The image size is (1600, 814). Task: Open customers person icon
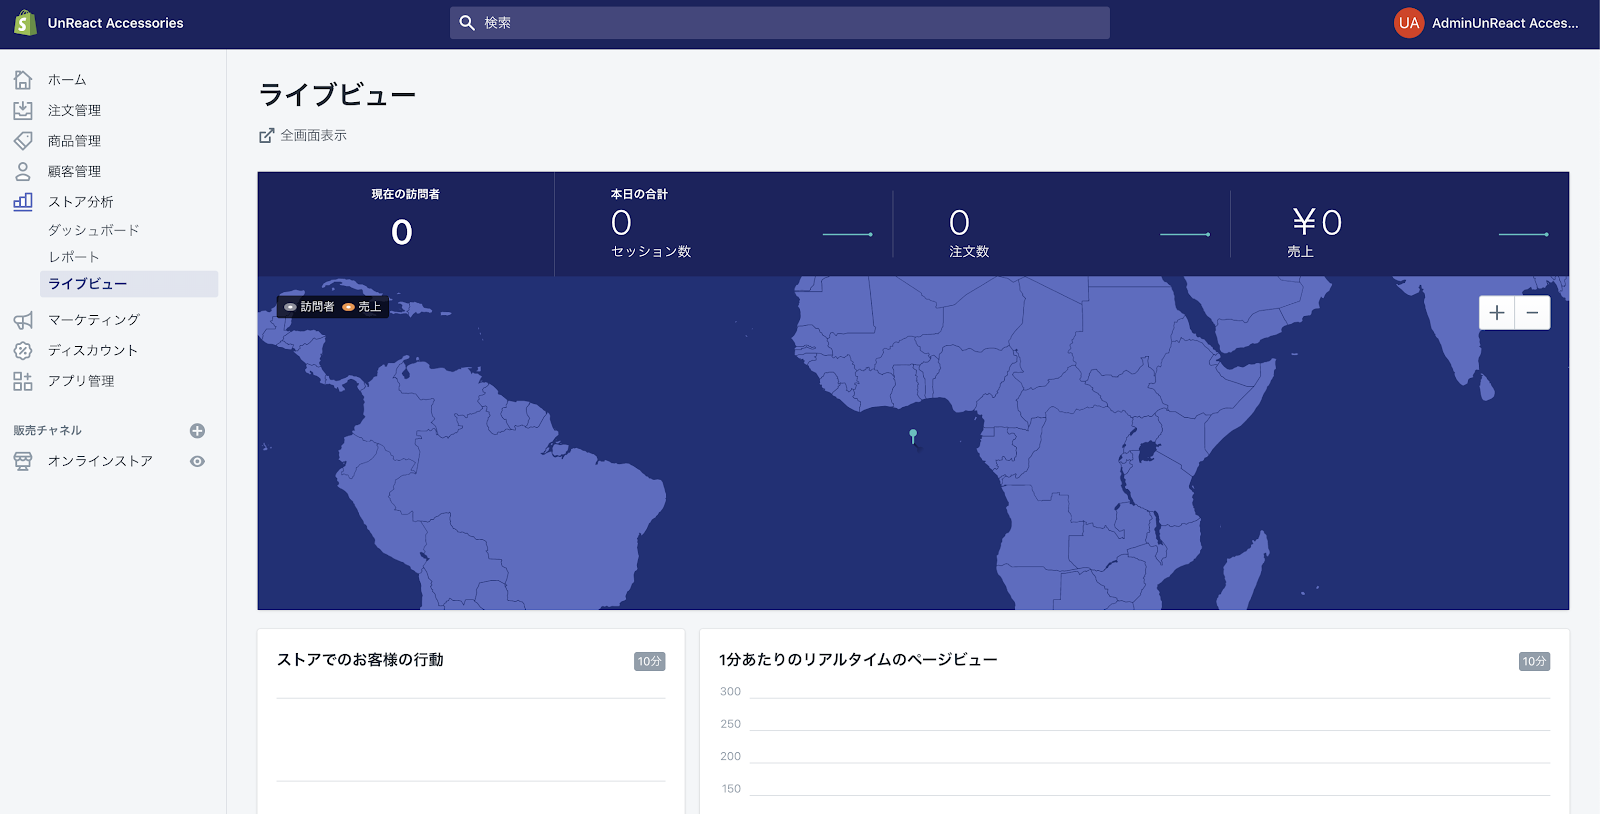pyautogui.click(x=23, y=172)
